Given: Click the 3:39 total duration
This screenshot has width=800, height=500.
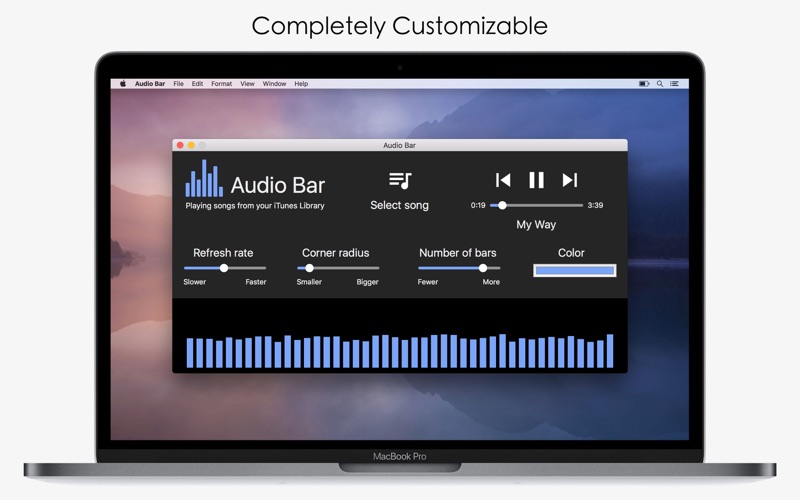Looking at the screenshot, I should (595, 205).
